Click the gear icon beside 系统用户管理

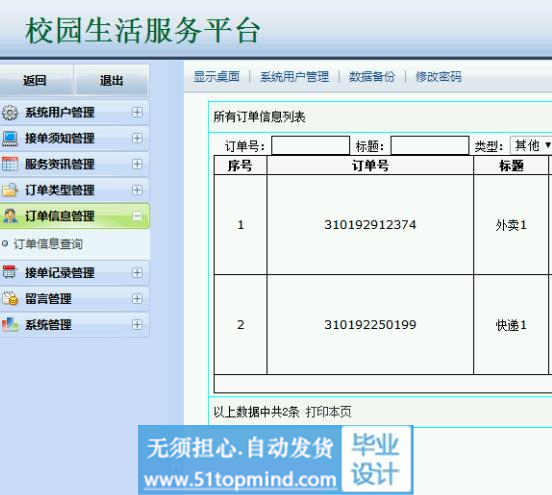(10, 113)
